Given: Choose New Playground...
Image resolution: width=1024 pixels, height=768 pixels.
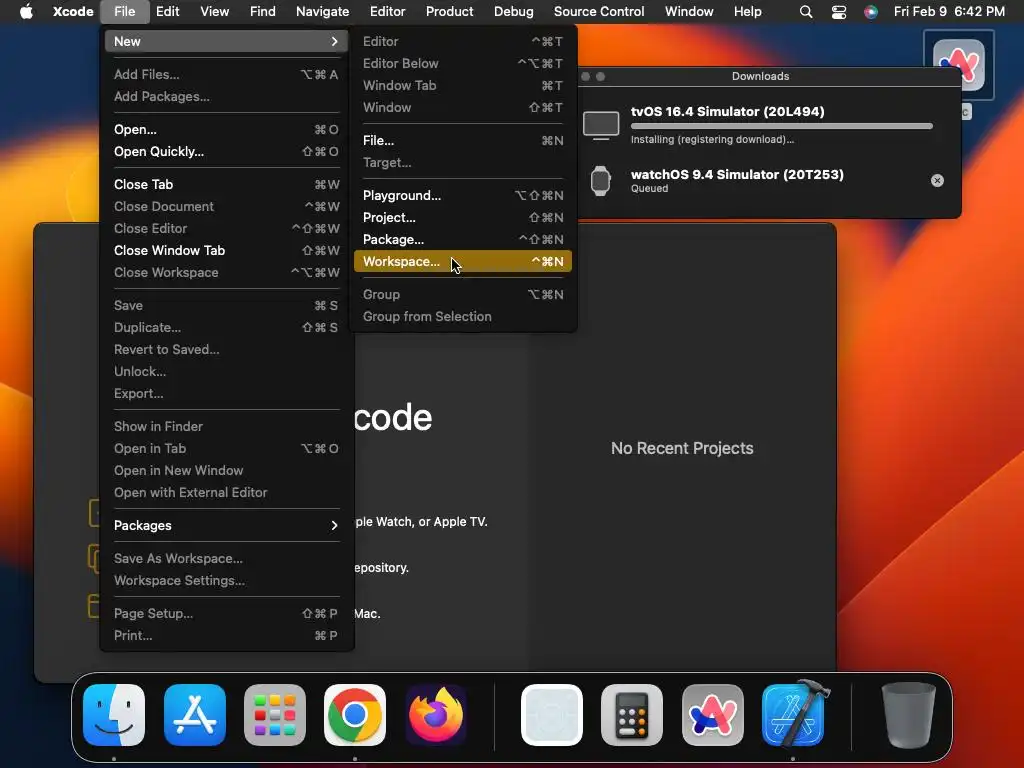Looking at the screenshot, I should click(462, 195).
